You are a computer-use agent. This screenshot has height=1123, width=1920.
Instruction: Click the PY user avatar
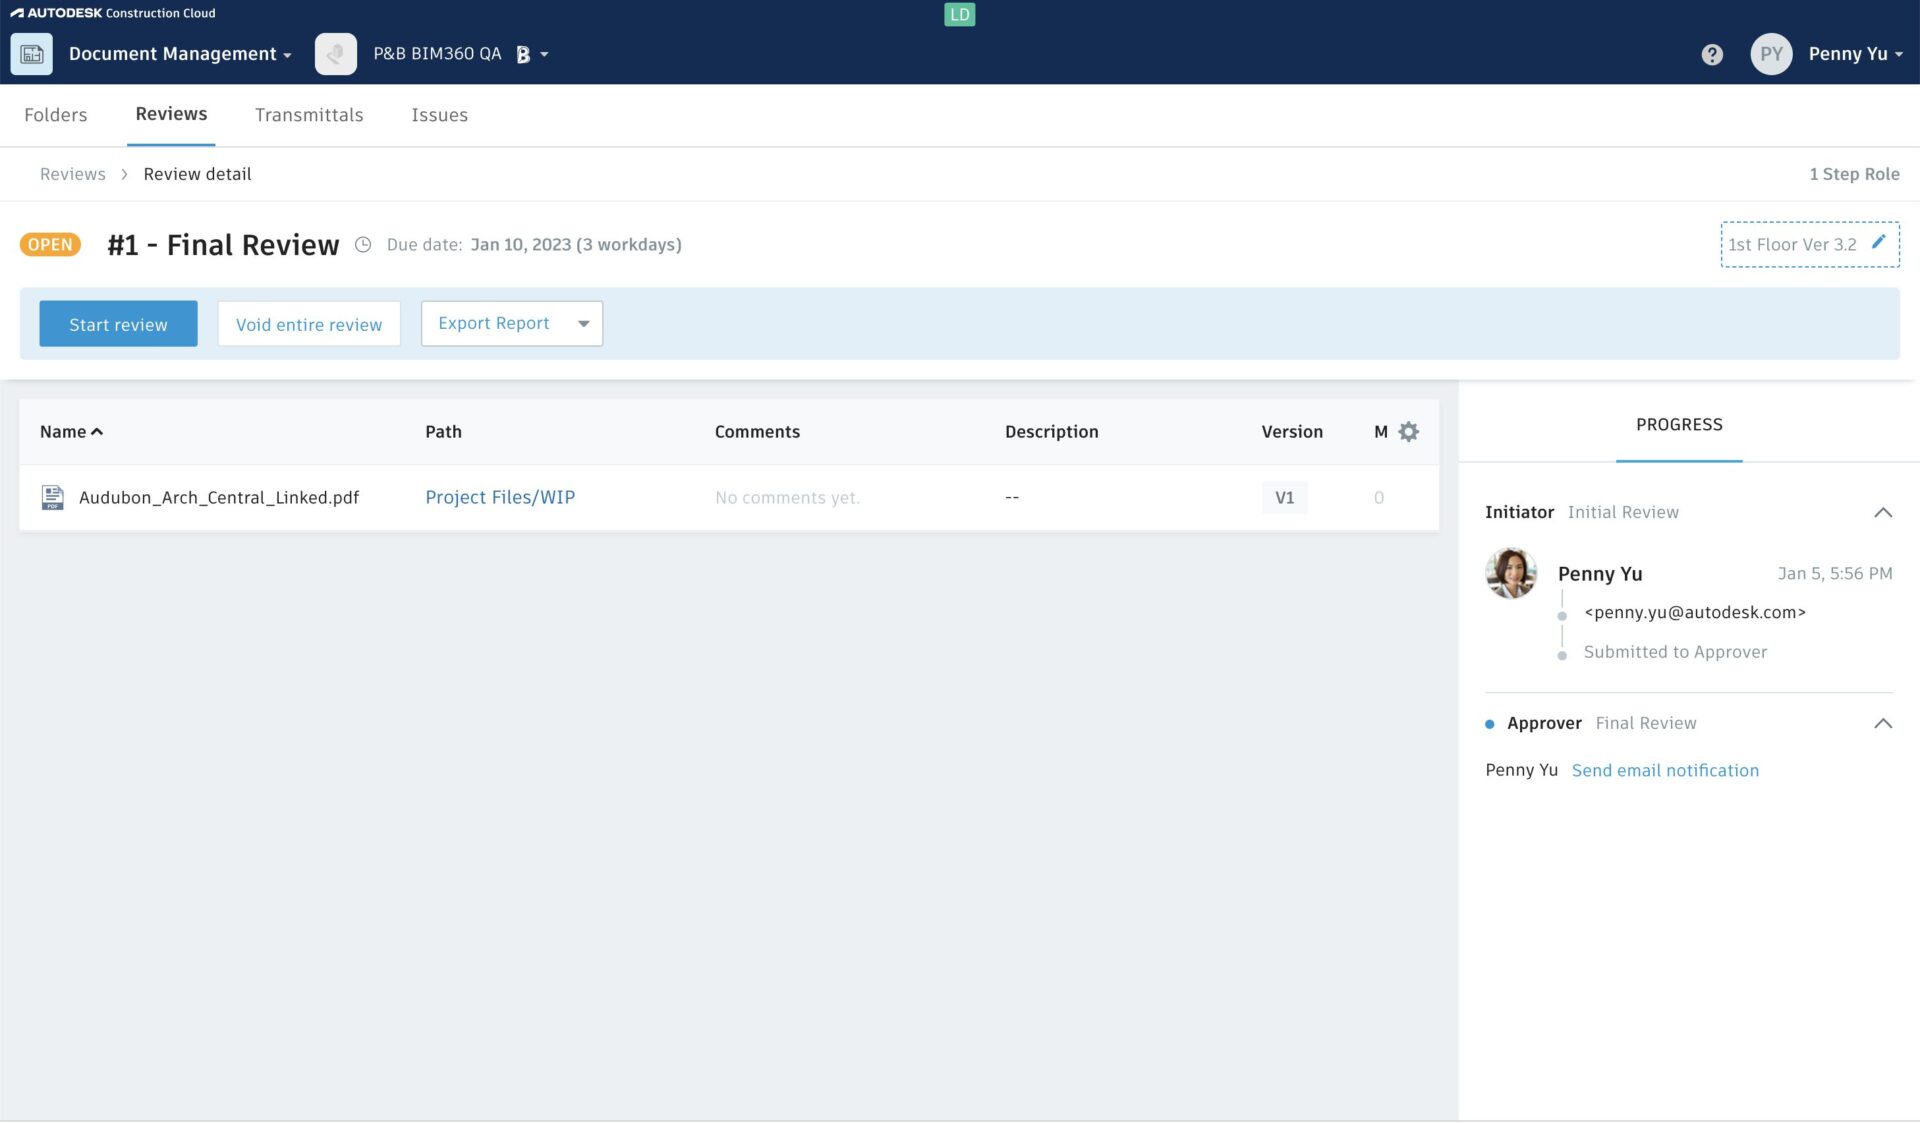coord(1771,54)
